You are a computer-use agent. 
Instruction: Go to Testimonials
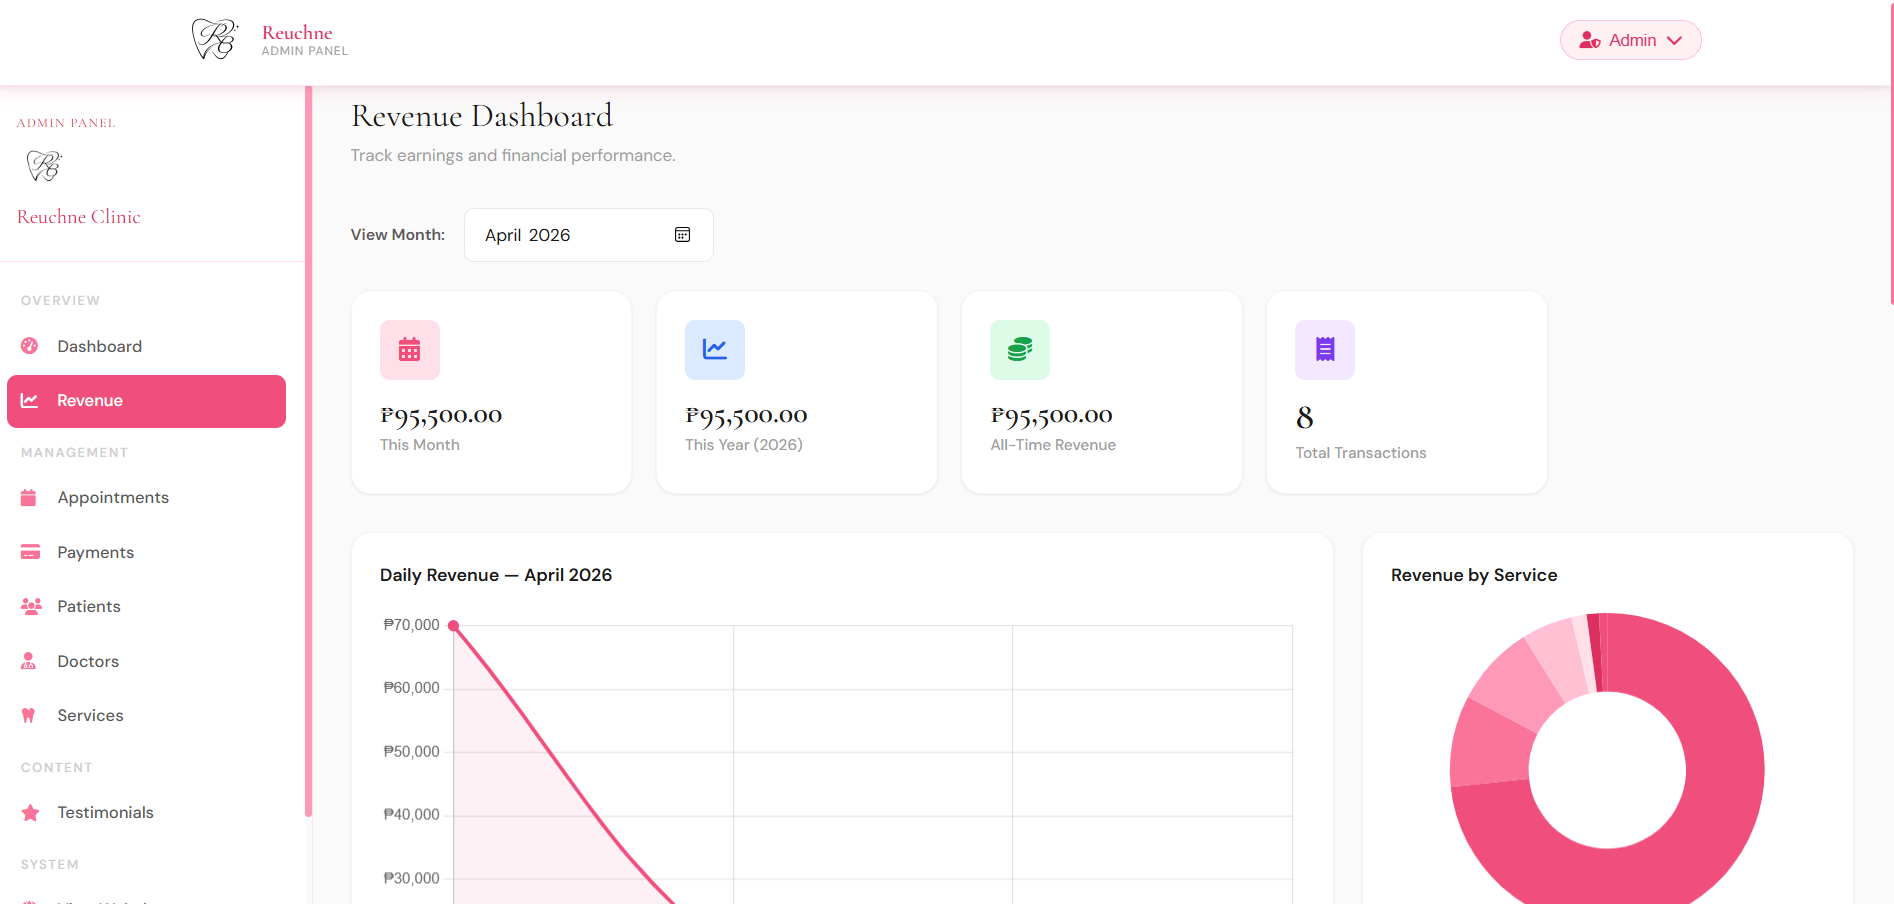click(147, 813)
